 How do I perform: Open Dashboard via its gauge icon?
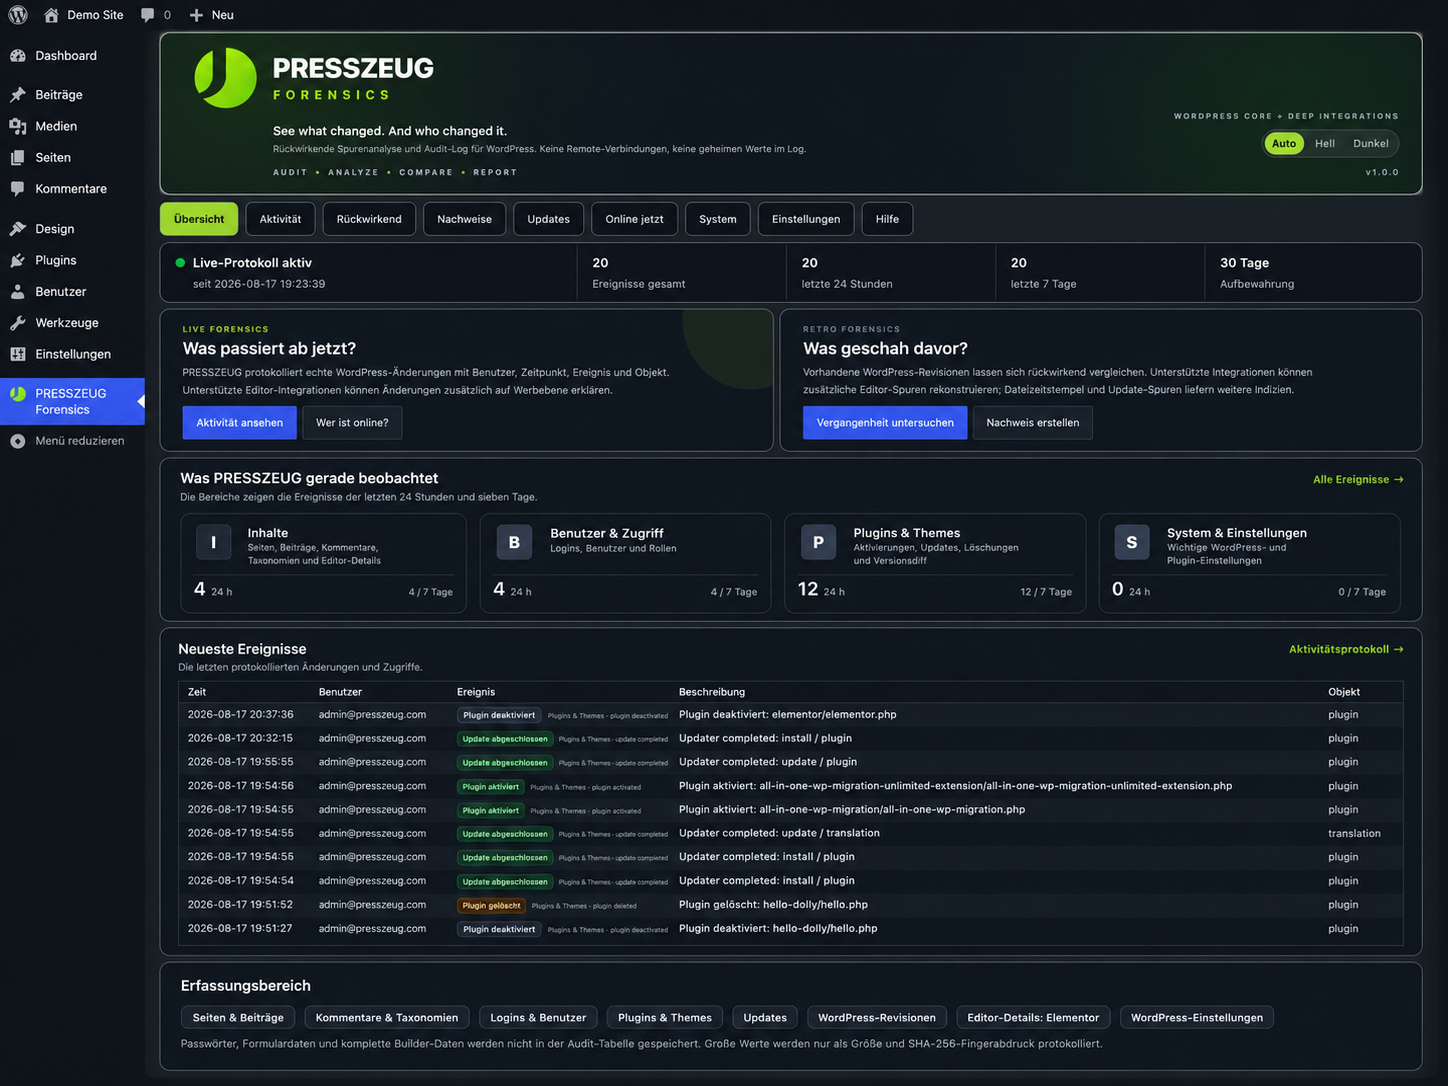pyautogui.click(x=18, y=56)
